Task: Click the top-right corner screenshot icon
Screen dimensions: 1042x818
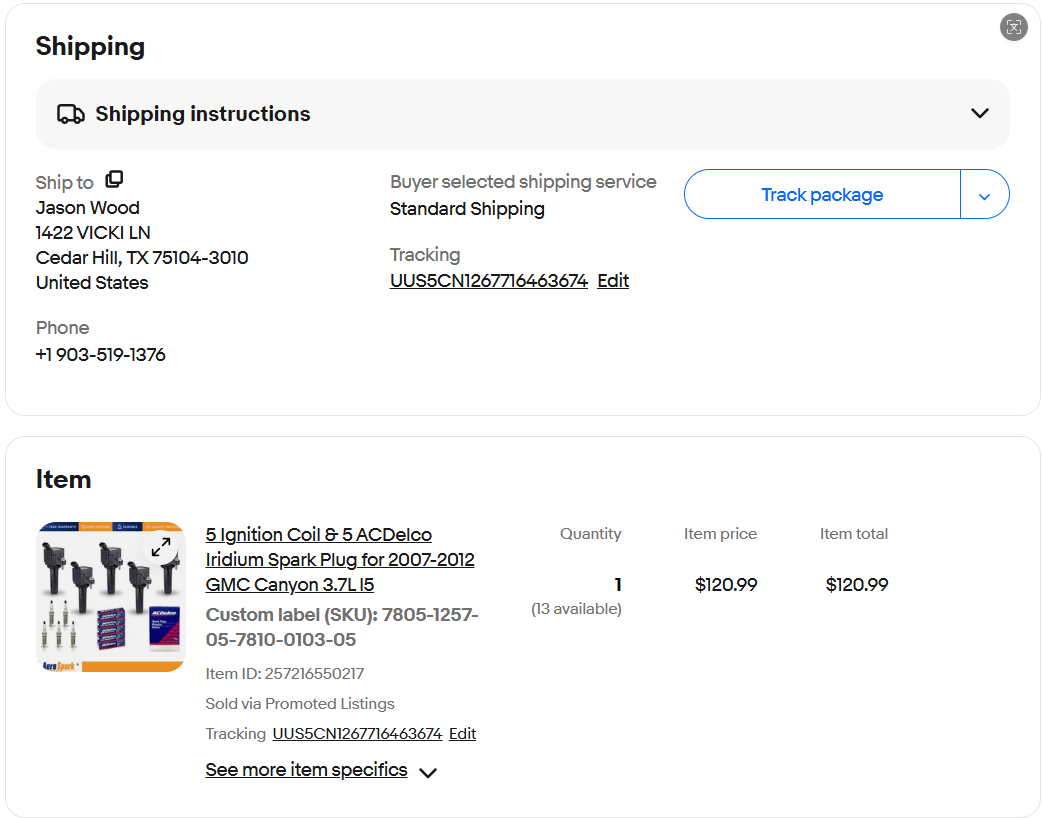Action: (x=1013, y=27)
